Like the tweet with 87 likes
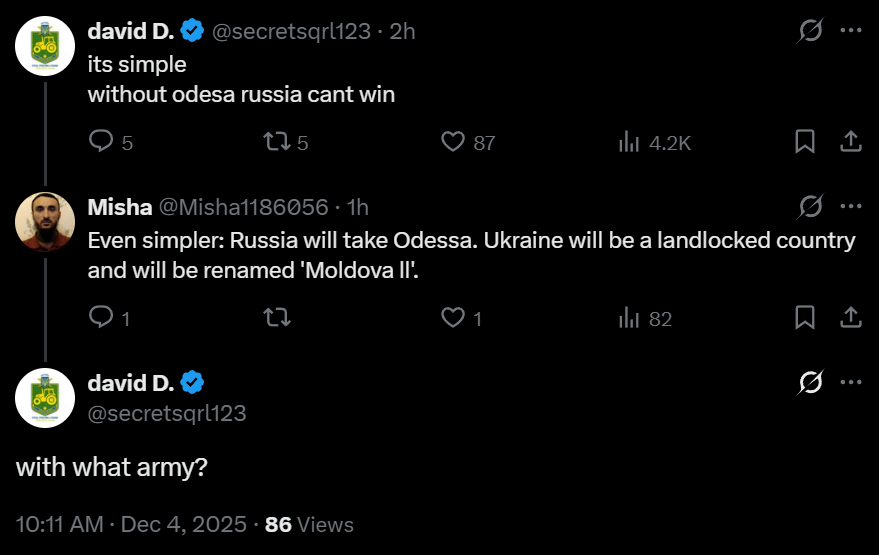 coord(468,142)
